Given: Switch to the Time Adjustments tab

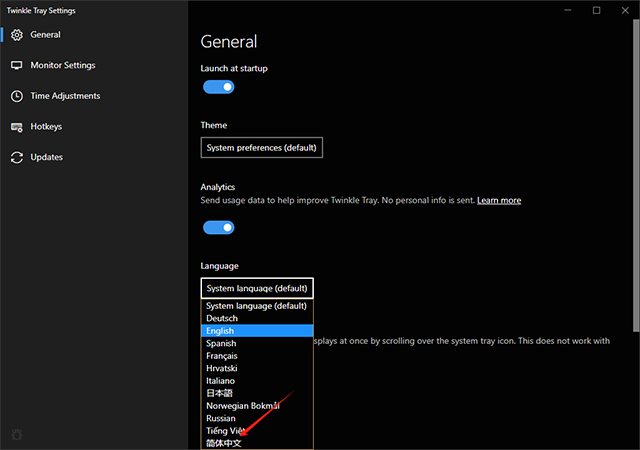Looking at the screenshot, I should pyautogui.click(x=65, y=97).
